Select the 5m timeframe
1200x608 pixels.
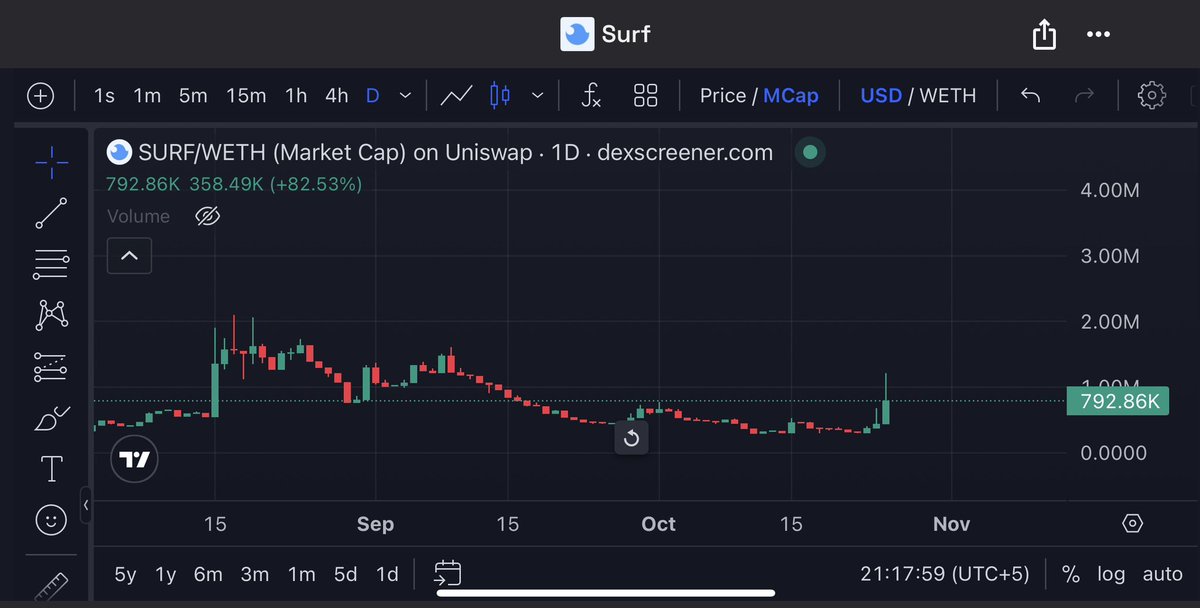(193, 96)
